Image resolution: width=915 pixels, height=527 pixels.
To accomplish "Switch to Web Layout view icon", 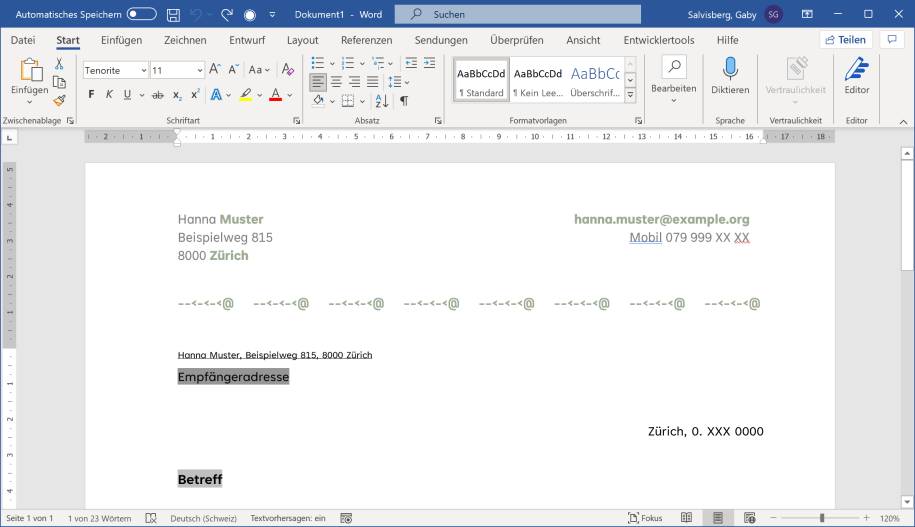I will (x=750, y=518).
